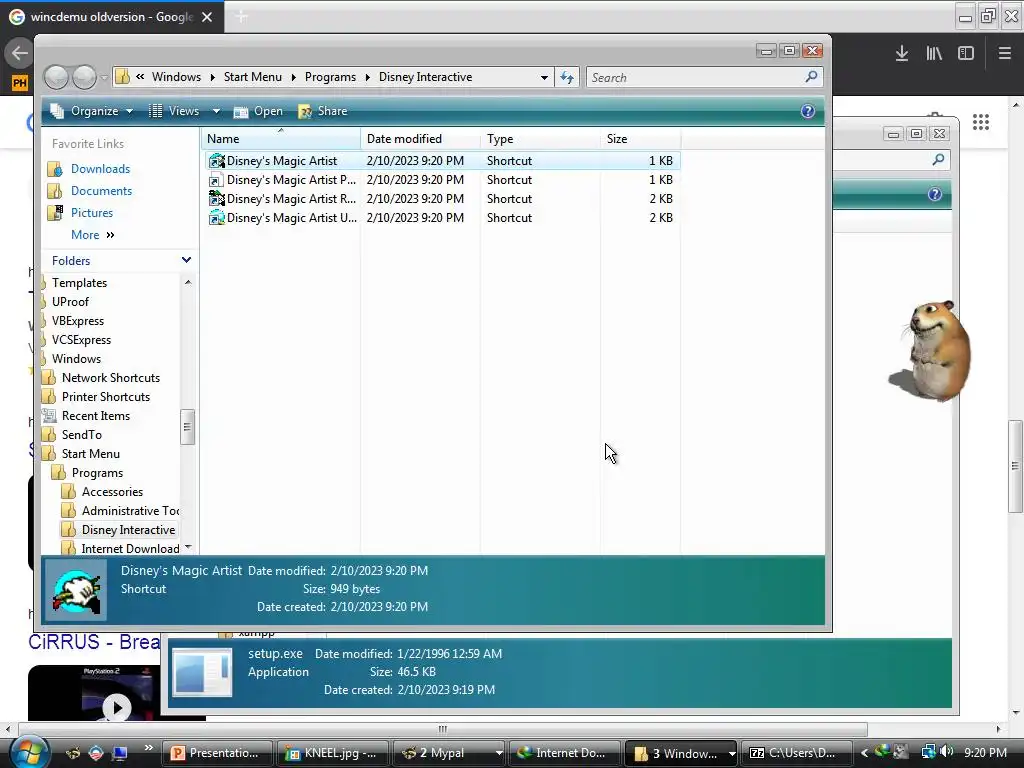Click the show desktop quick launch icon

(120, 753)
